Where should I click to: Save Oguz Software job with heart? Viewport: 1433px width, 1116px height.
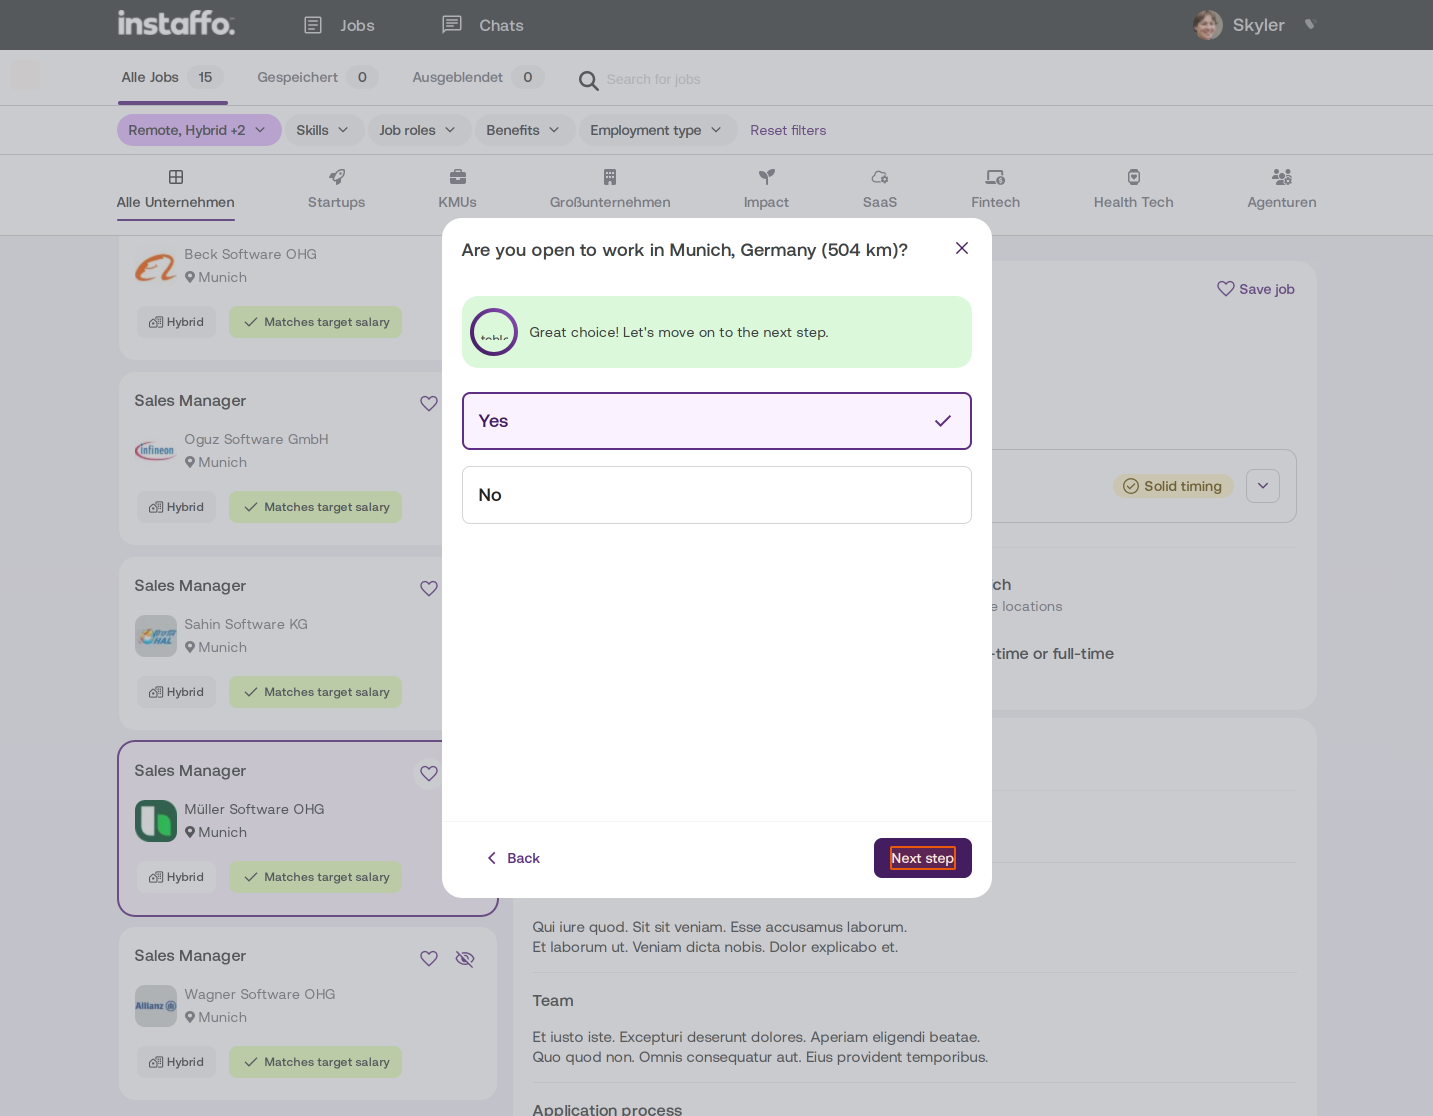[429, 403]
